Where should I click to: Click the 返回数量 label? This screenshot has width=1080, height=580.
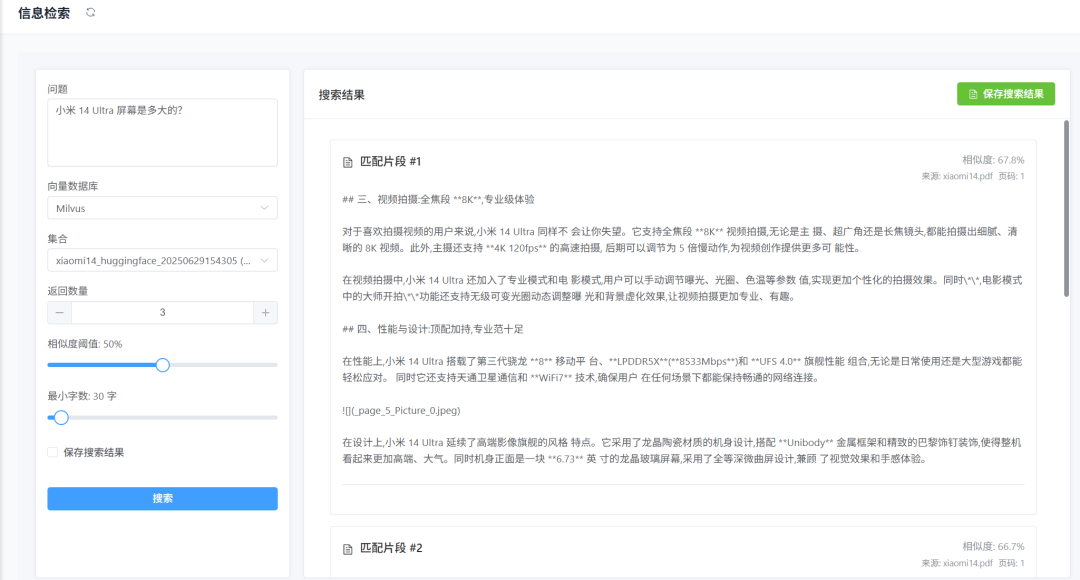pyautogui.click(x=68, y=291)
